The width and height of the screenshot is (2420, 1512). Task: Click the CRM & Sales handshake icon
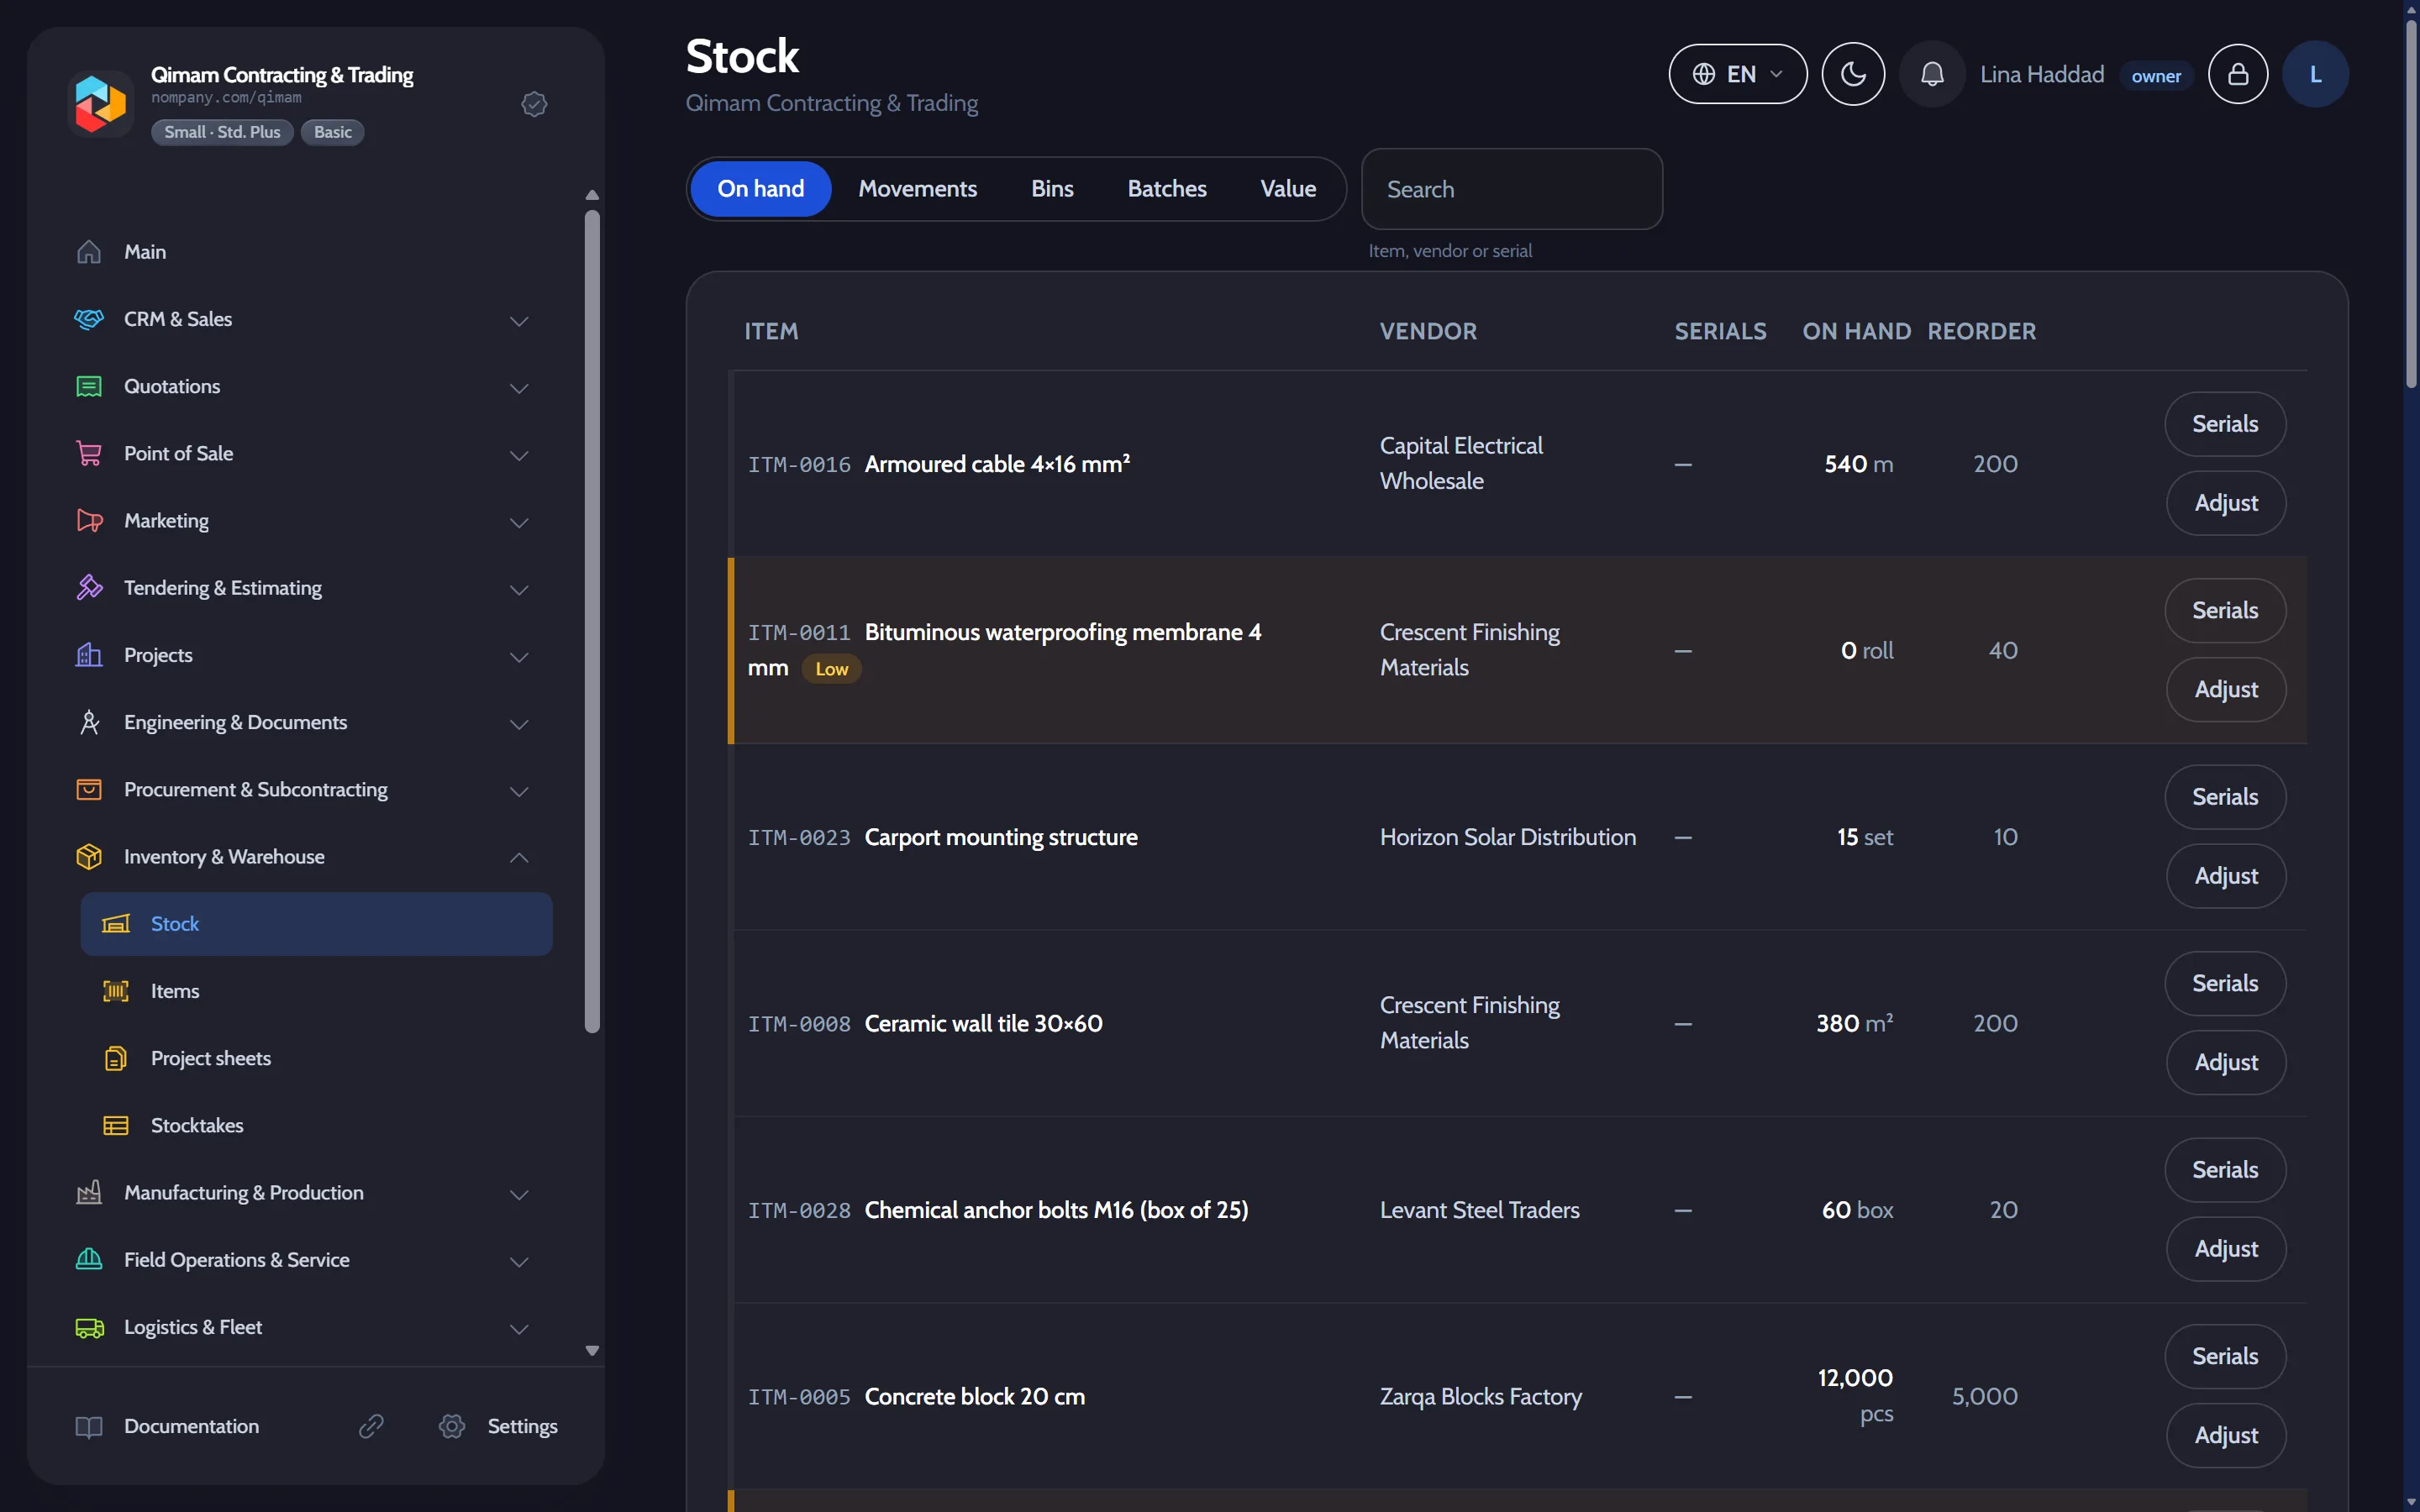[89, 319]
